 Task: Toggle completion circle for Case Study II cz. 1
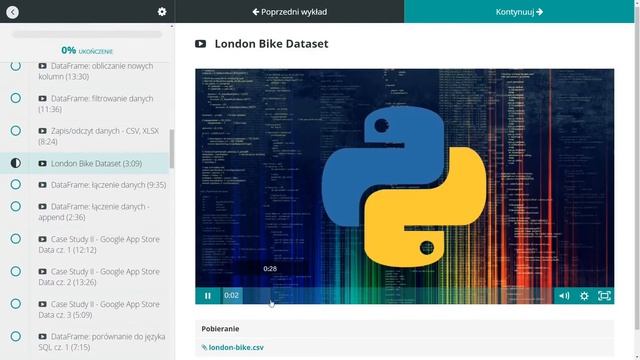[16, 239]
